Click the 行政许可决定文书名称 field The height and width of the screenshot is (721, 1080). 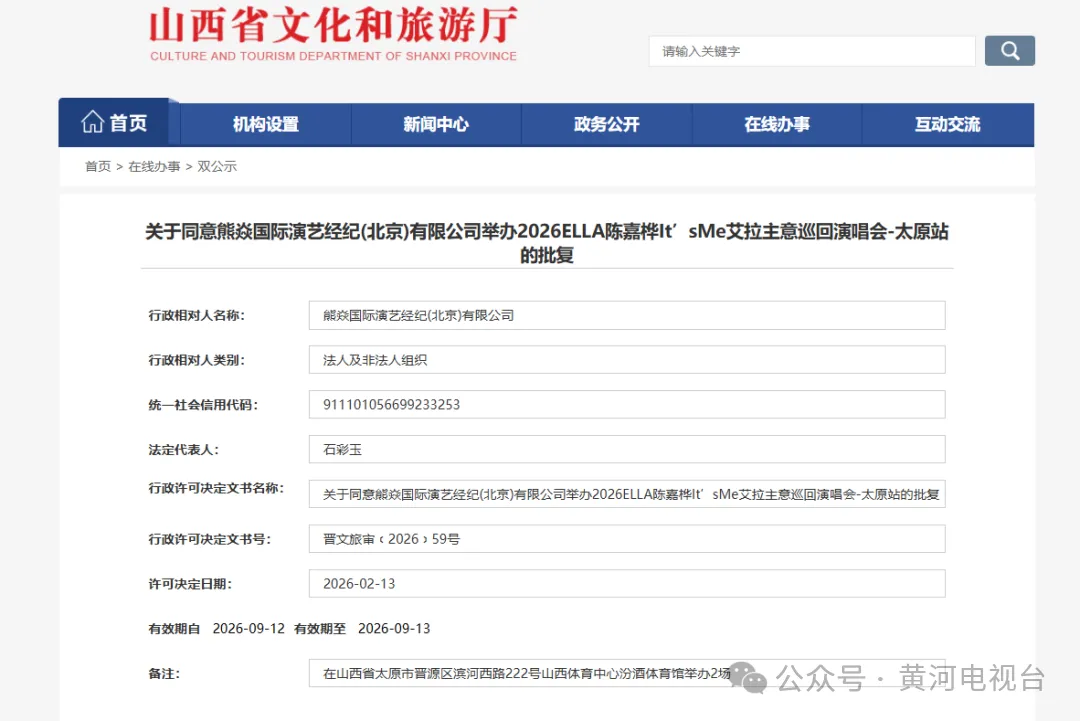[627, 494]
